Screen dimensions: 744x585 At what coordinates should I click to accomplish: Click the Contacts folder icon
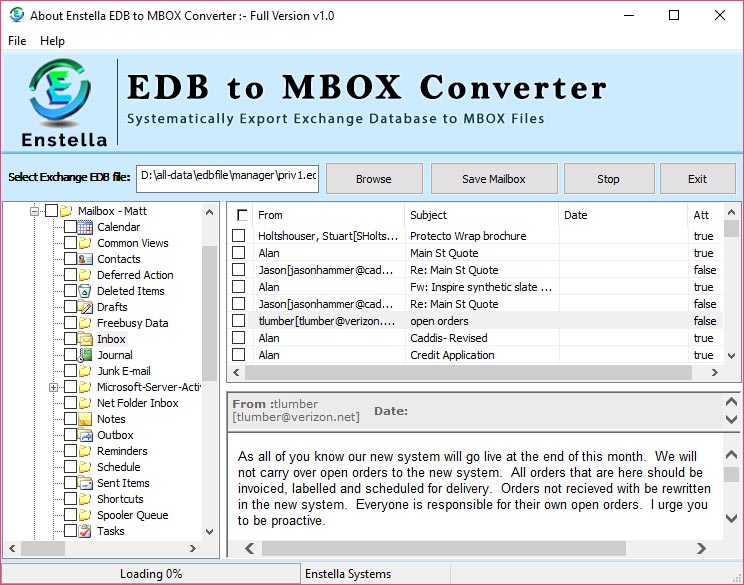pos(86,259)
